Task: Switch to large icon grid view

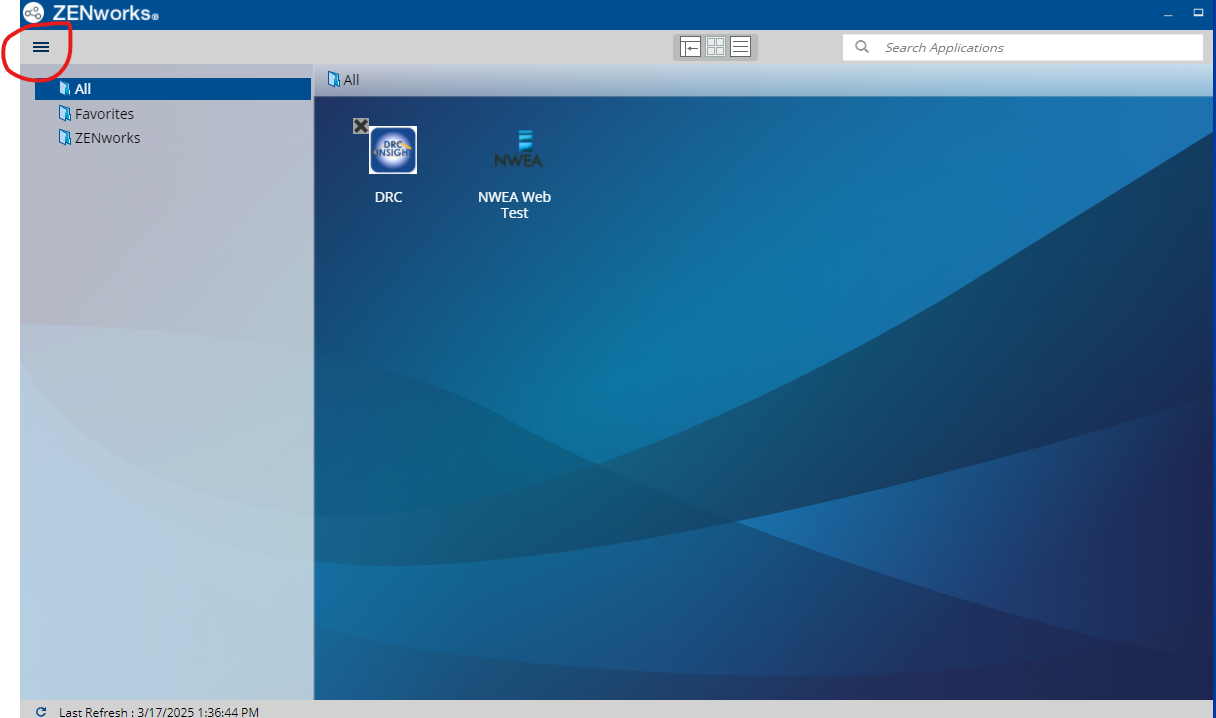Action: (715, 47)
